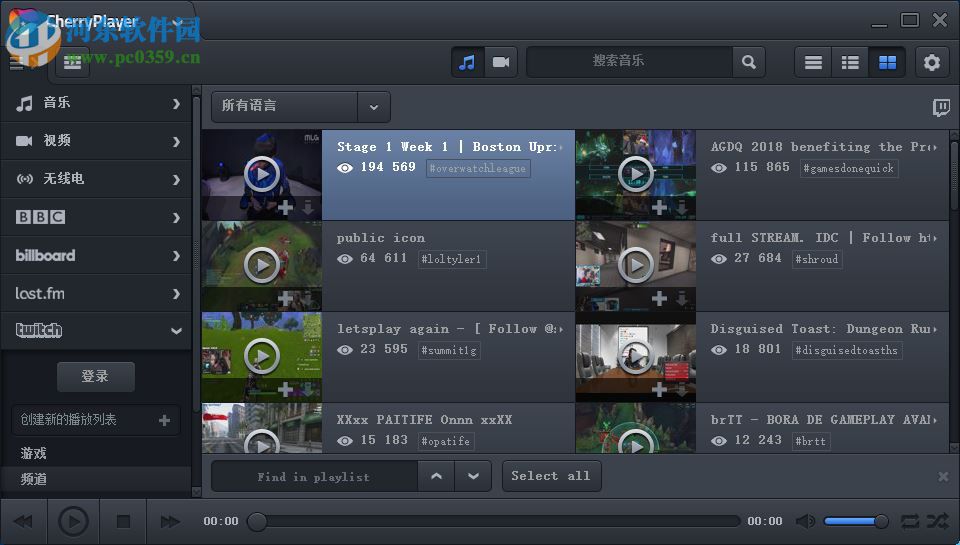Collapse the twitch sidebar section

point(96,331)
